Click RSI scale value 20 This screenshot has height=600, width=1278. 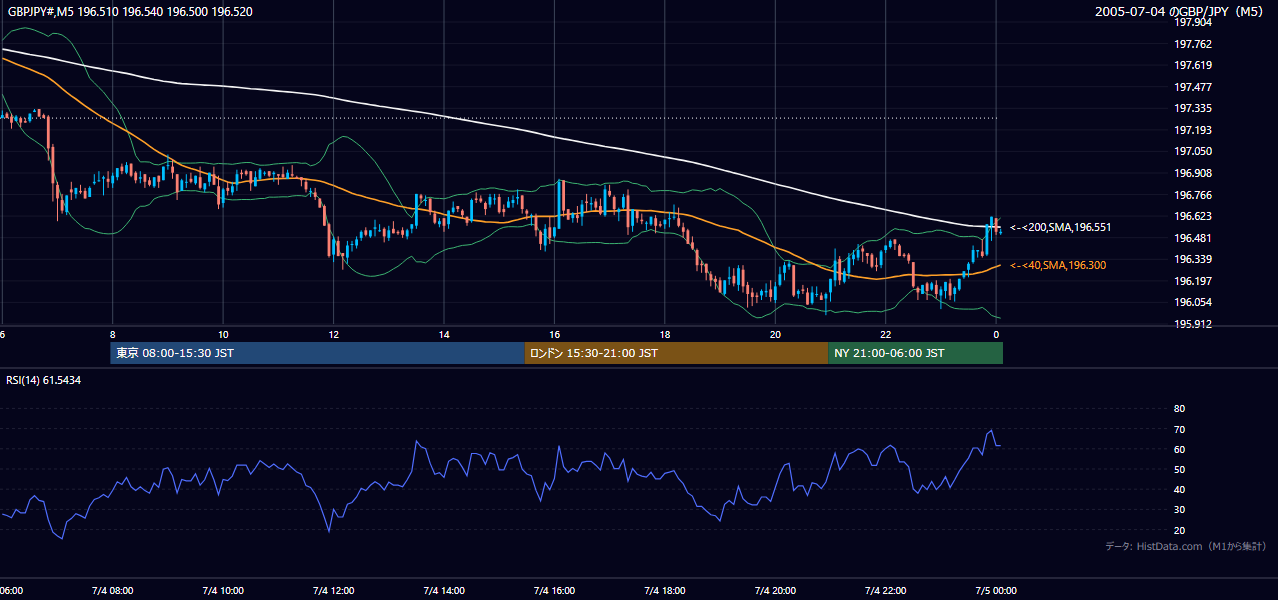[x=1179, y=531]
